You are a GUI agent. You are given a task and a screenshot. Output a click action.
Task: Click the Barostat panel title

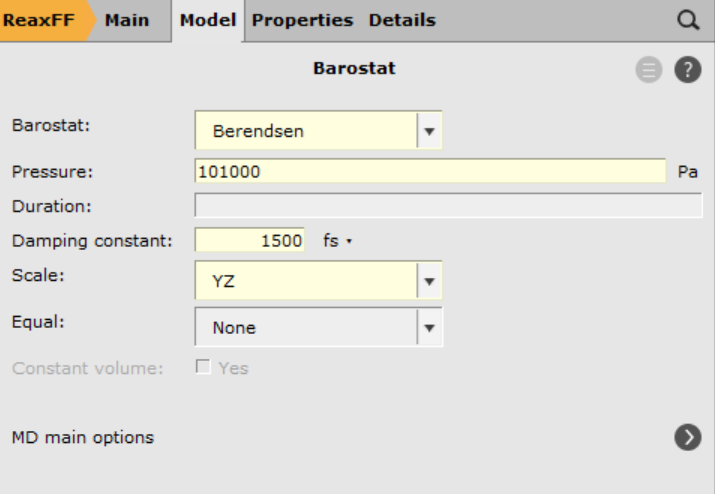(354, 69)
